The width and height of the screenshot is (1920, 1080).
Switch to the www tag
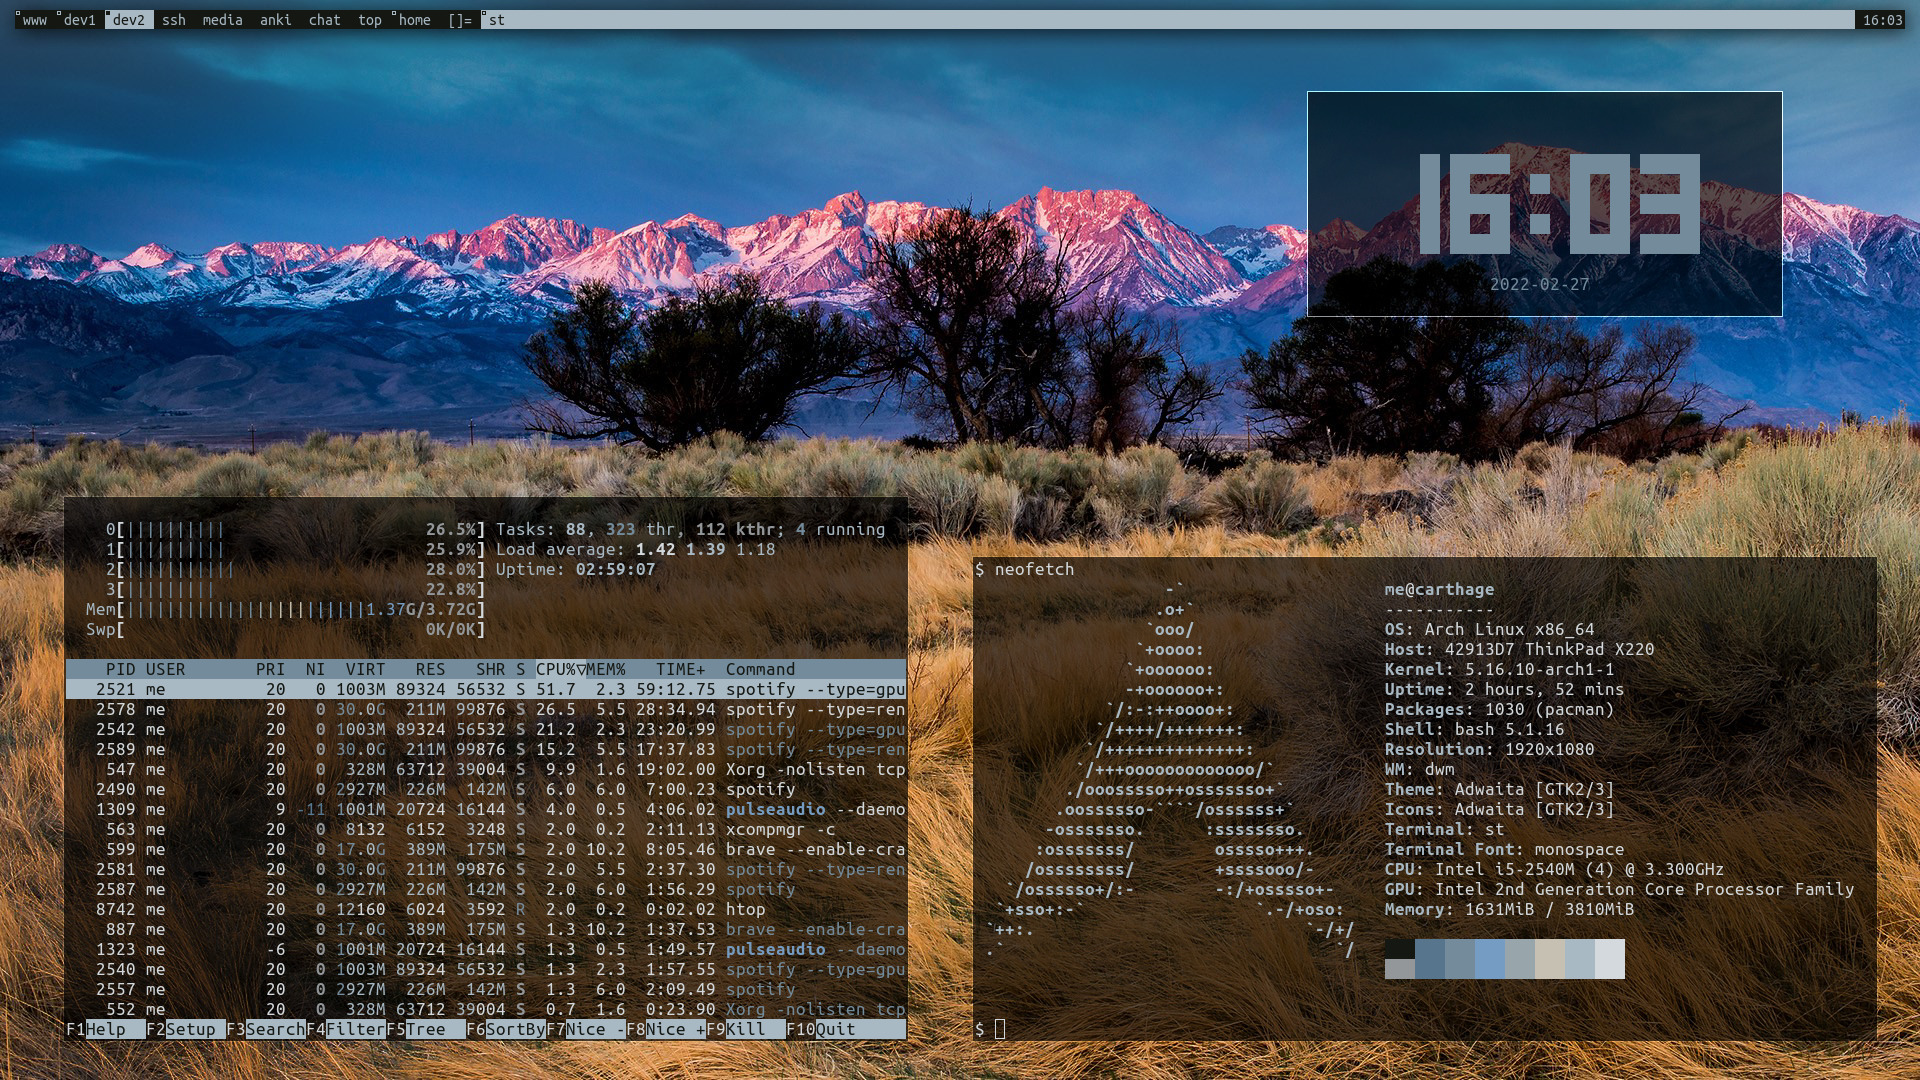35,20
